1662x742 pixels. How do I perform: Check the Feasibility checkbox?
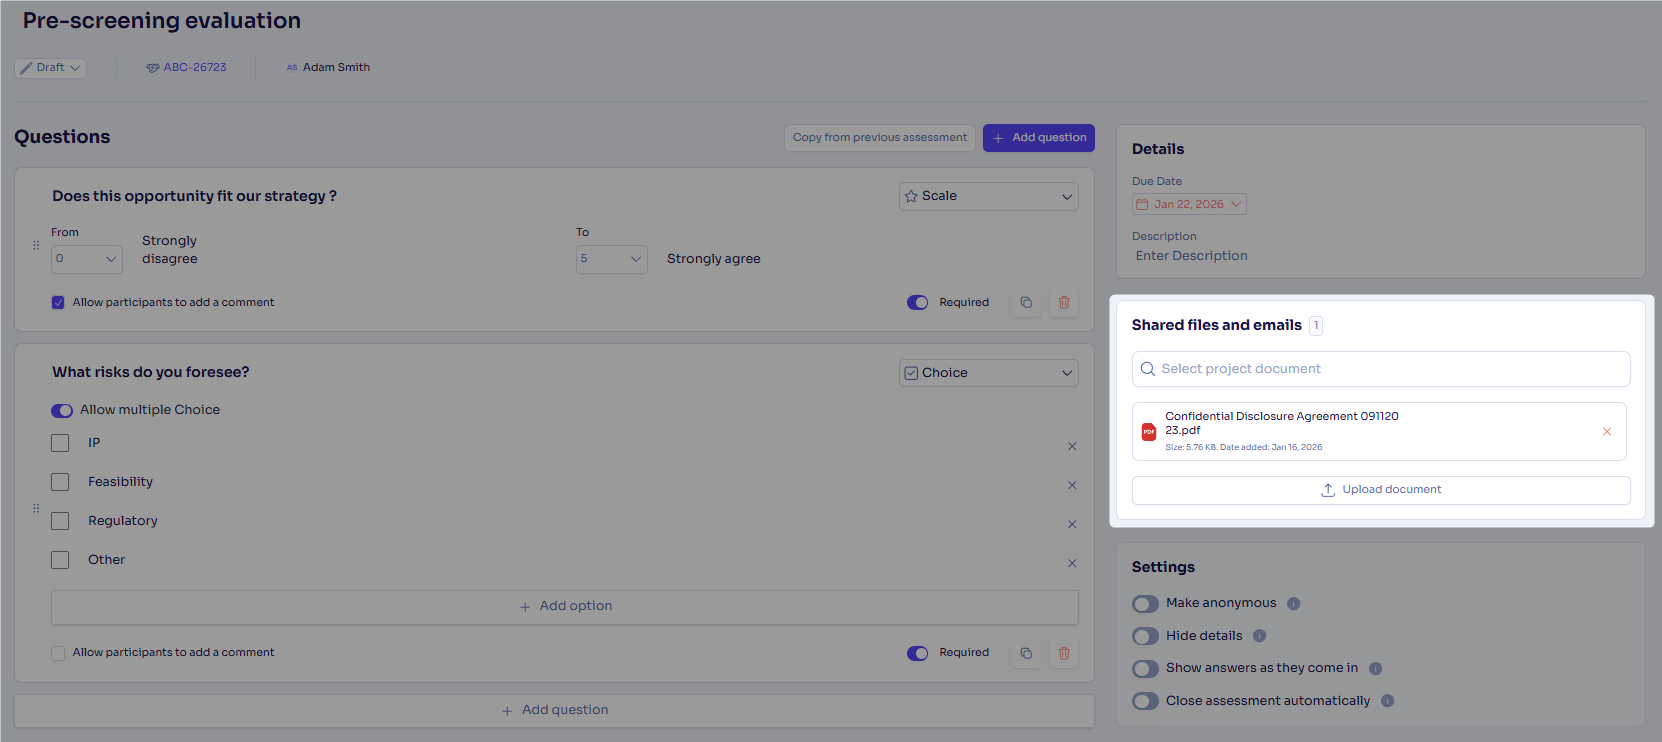(x=60, y=482)
